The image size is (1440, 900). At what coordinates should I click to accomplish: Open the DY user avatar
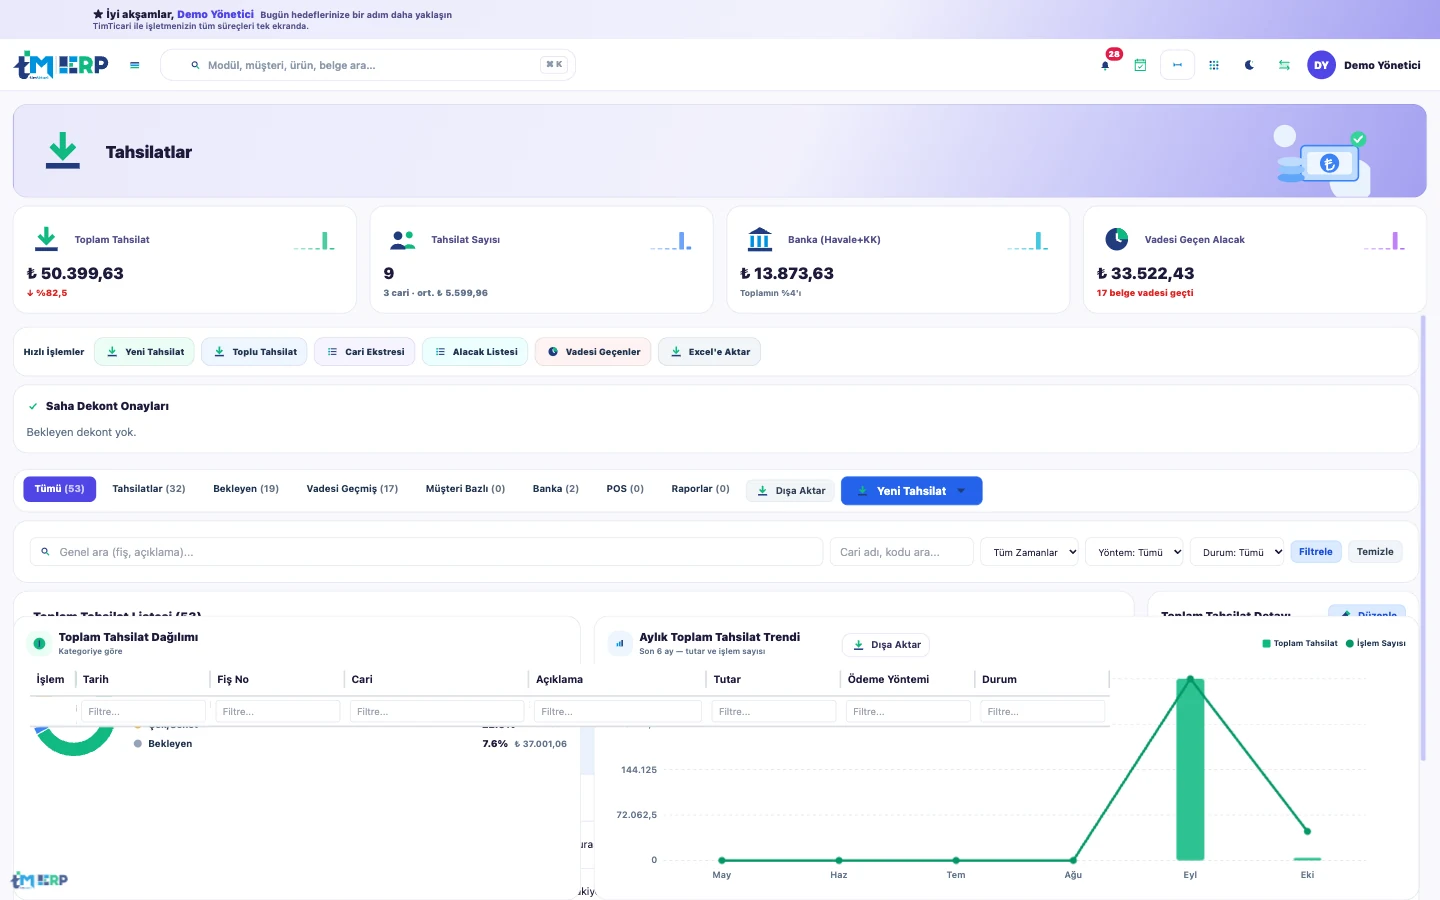pyautogui.click(x=1321, y=65)
